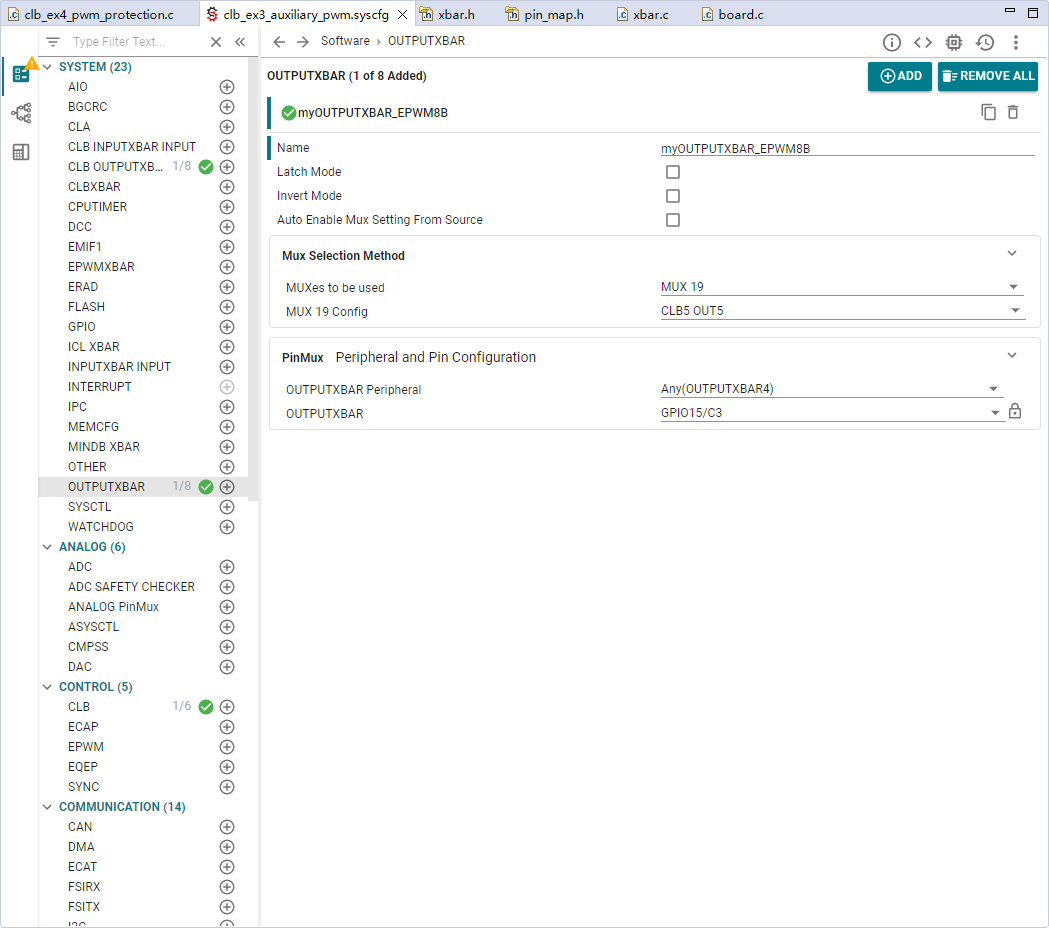Screen dimensions: 1049x928
Task: Show generated code files view
Action: point(923,43)
